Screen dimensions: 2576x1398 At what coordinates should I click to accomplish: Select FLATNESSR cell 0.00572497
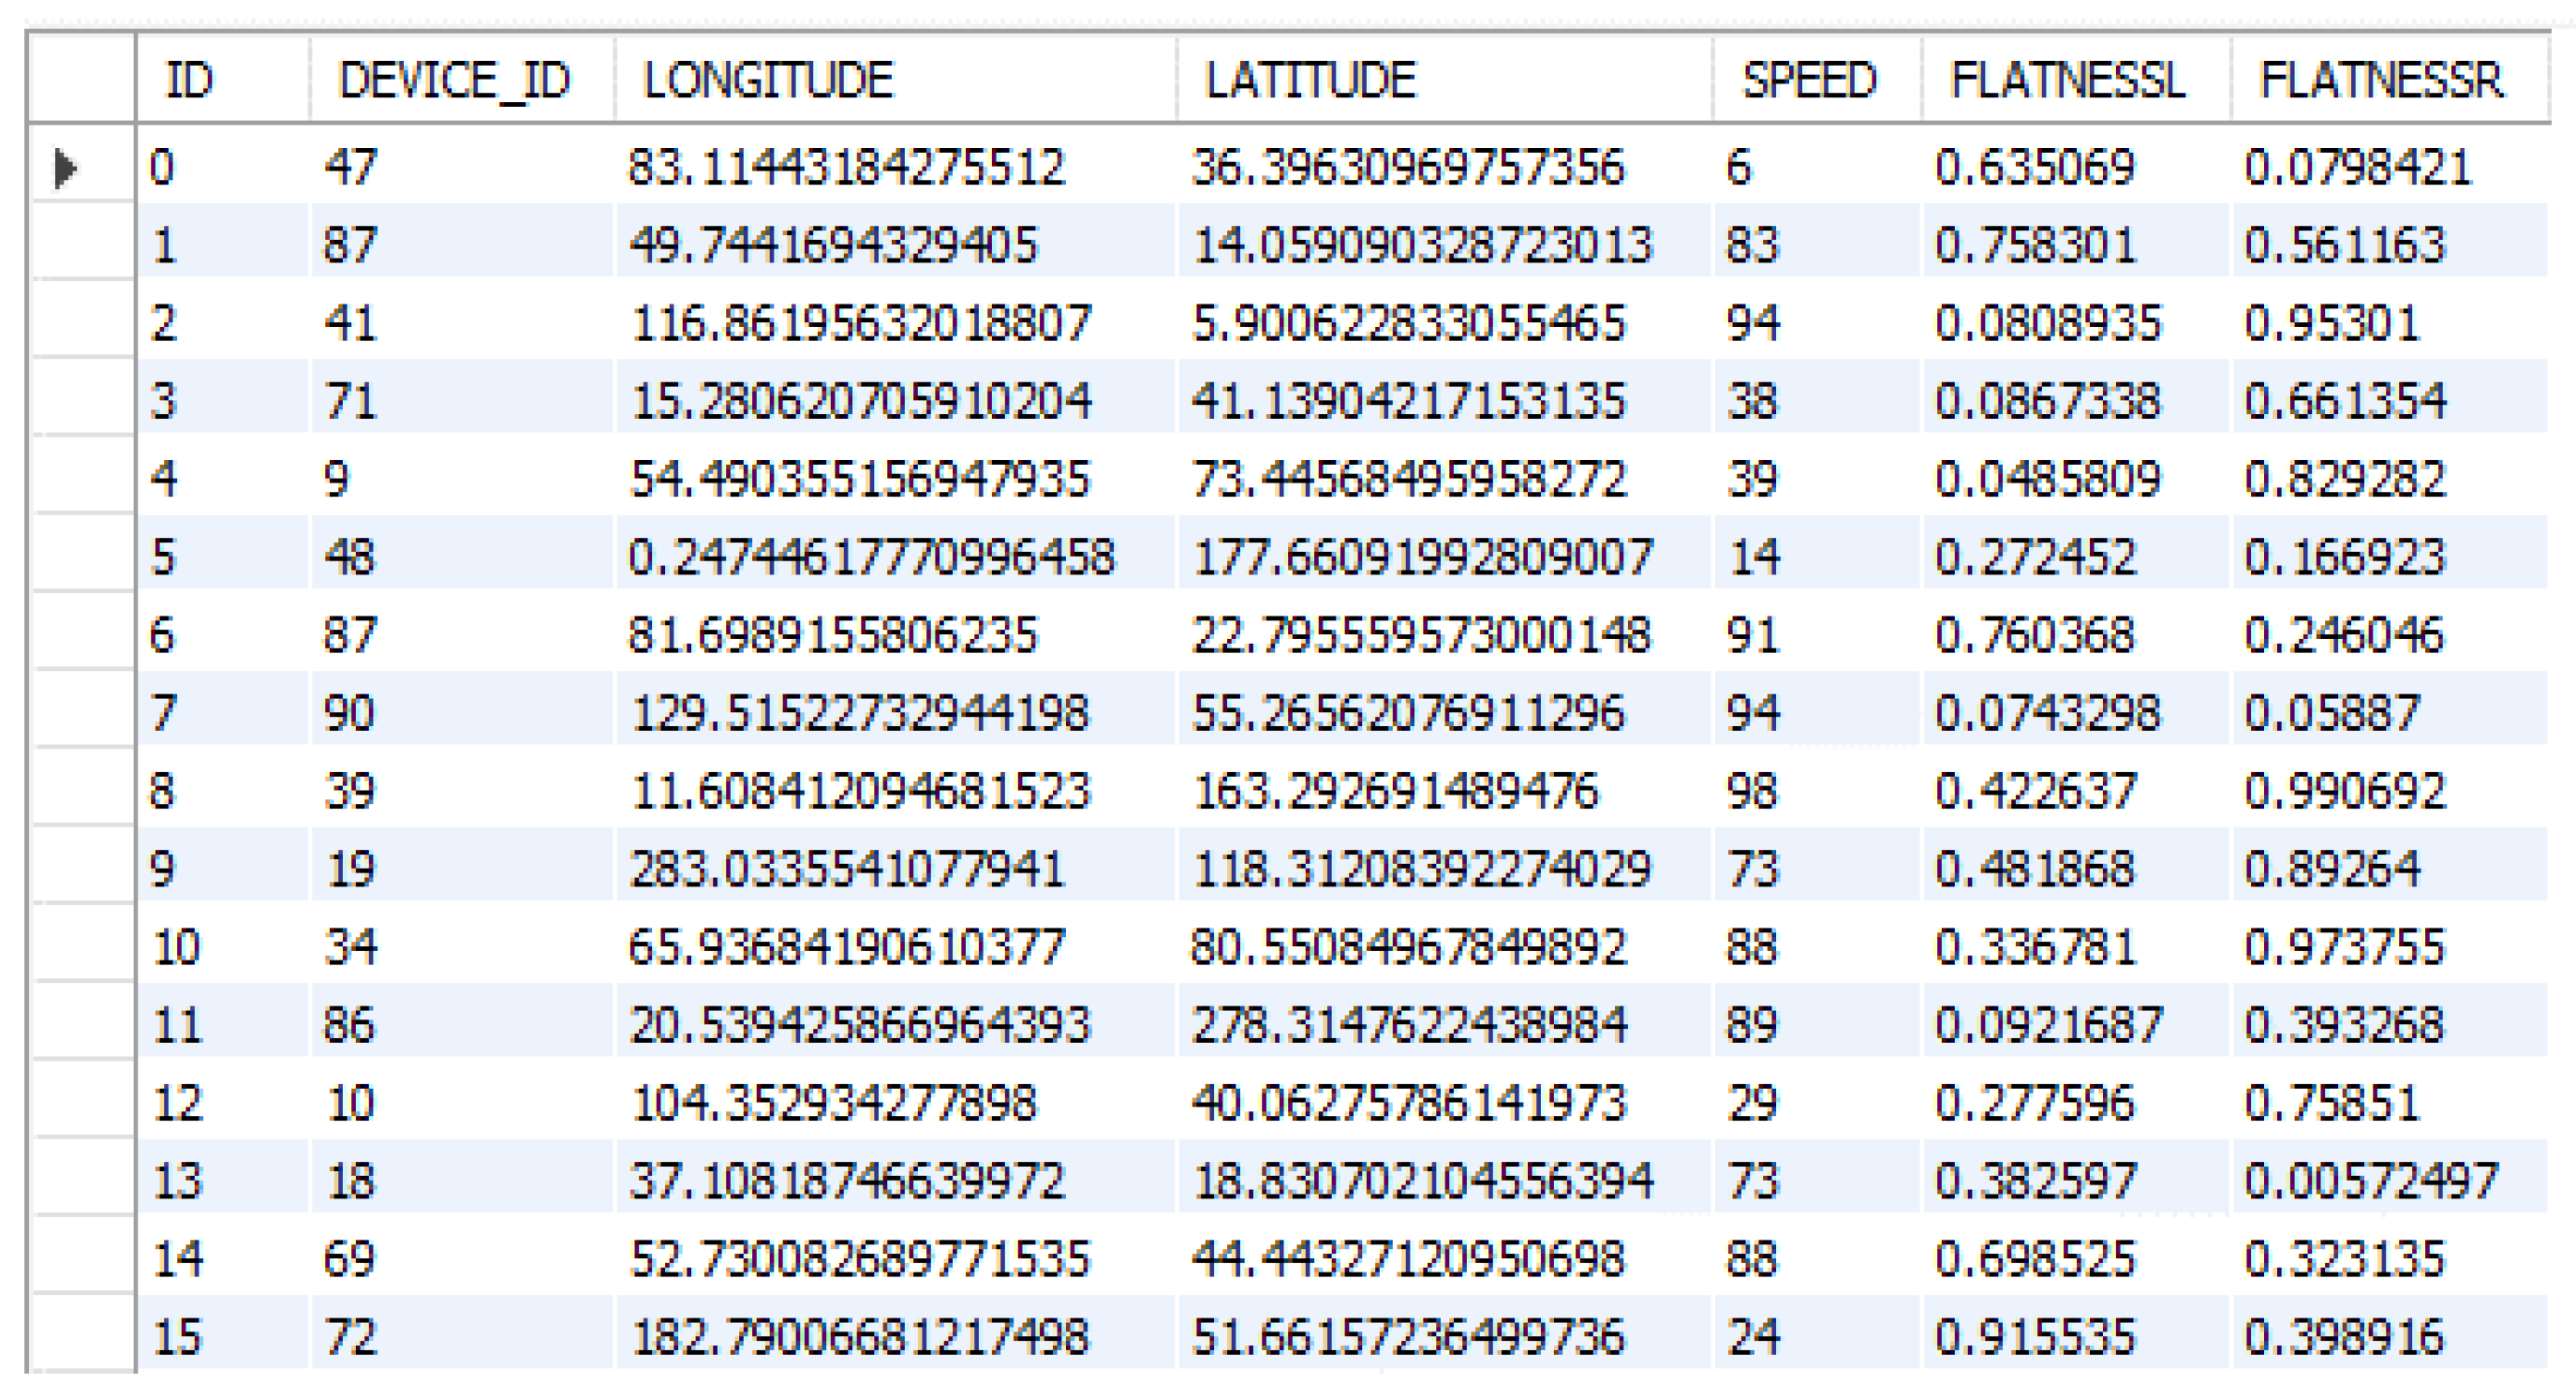(x=2370, y=1181)
